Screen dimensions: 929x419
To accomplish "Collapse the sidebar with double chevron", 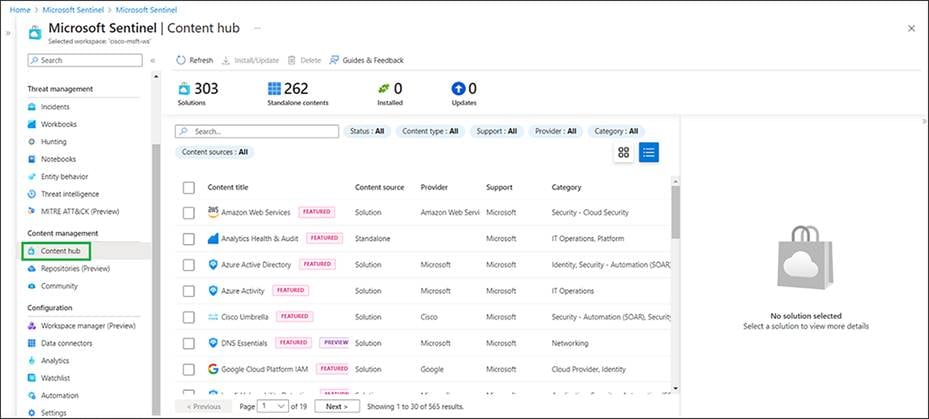I will [152, 60].
